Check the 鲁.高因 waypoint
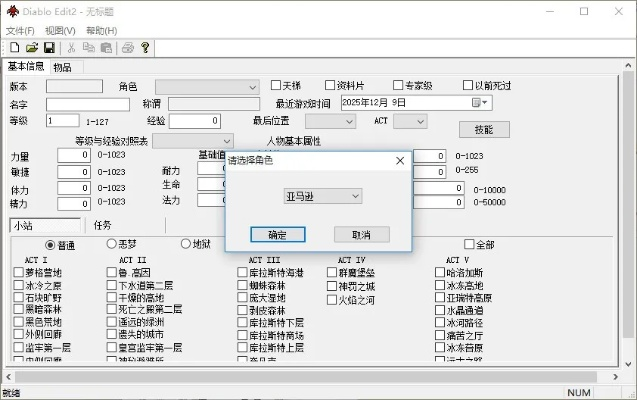This screenshot has width=637, height=400. coord(112,272)
